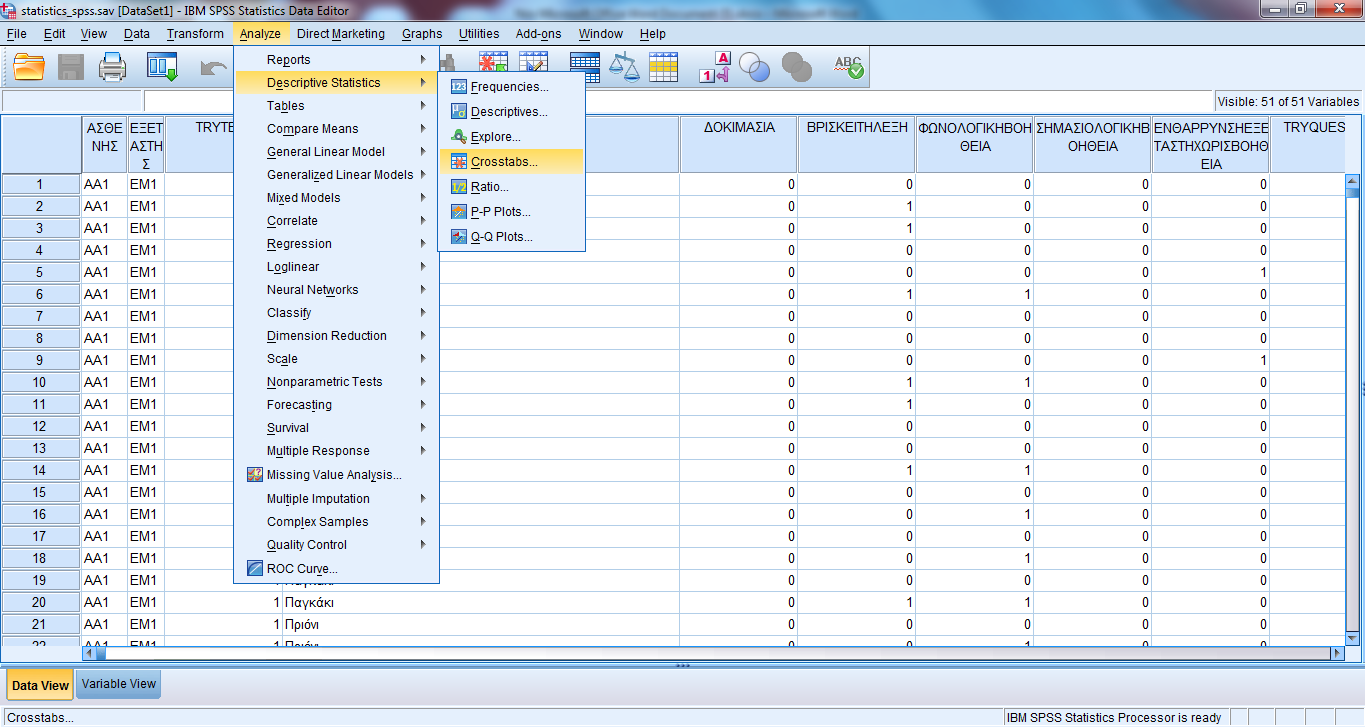Click the Select Cases grid icon
The height and width of the screenshot is (727, 1365).
(664, 67)
